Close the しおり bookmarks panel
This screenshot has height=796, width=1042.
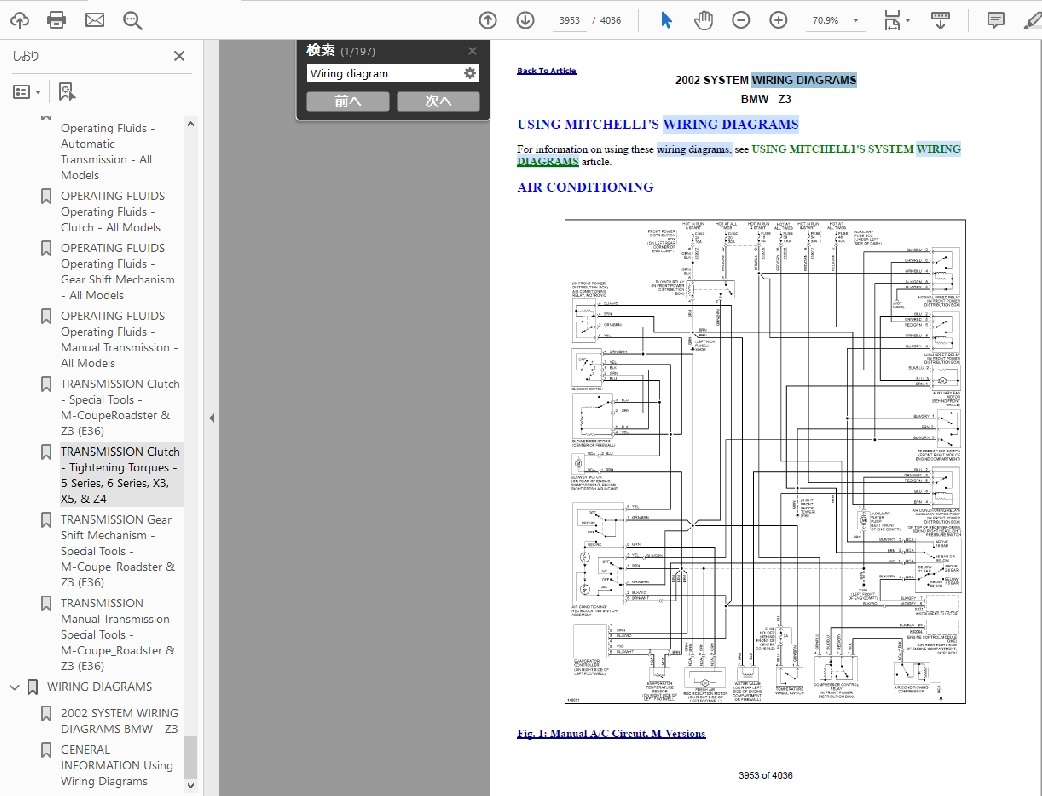[179, 56]
